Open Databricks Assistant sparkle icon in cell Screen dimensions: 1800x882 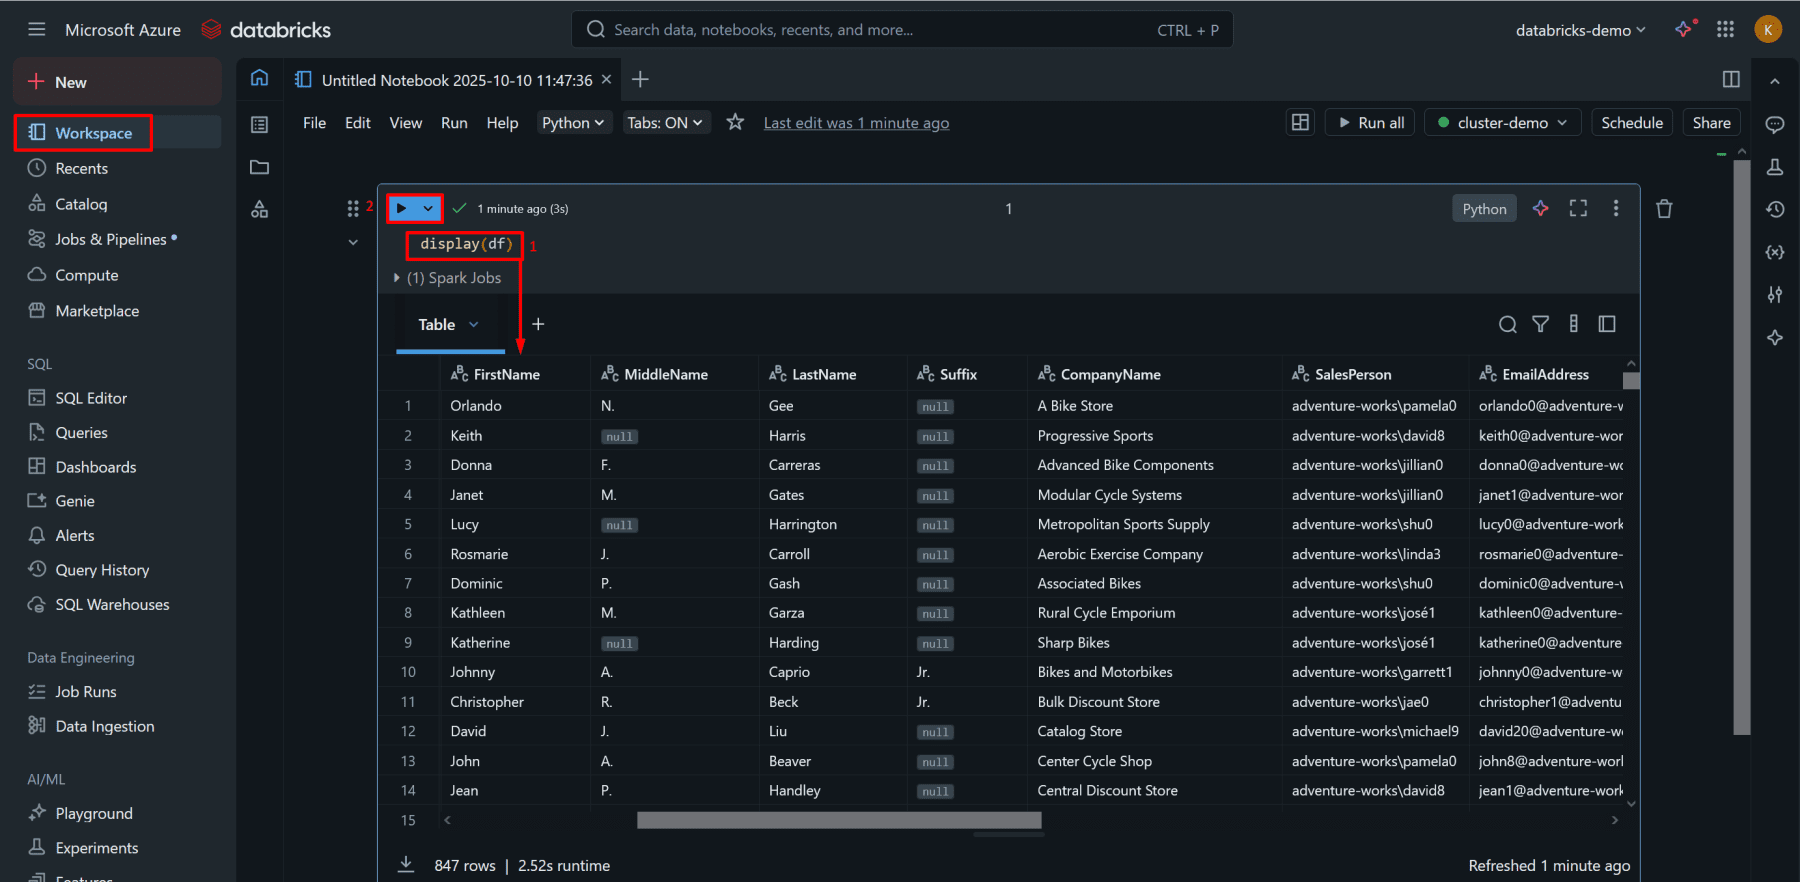coord(1540,208)
